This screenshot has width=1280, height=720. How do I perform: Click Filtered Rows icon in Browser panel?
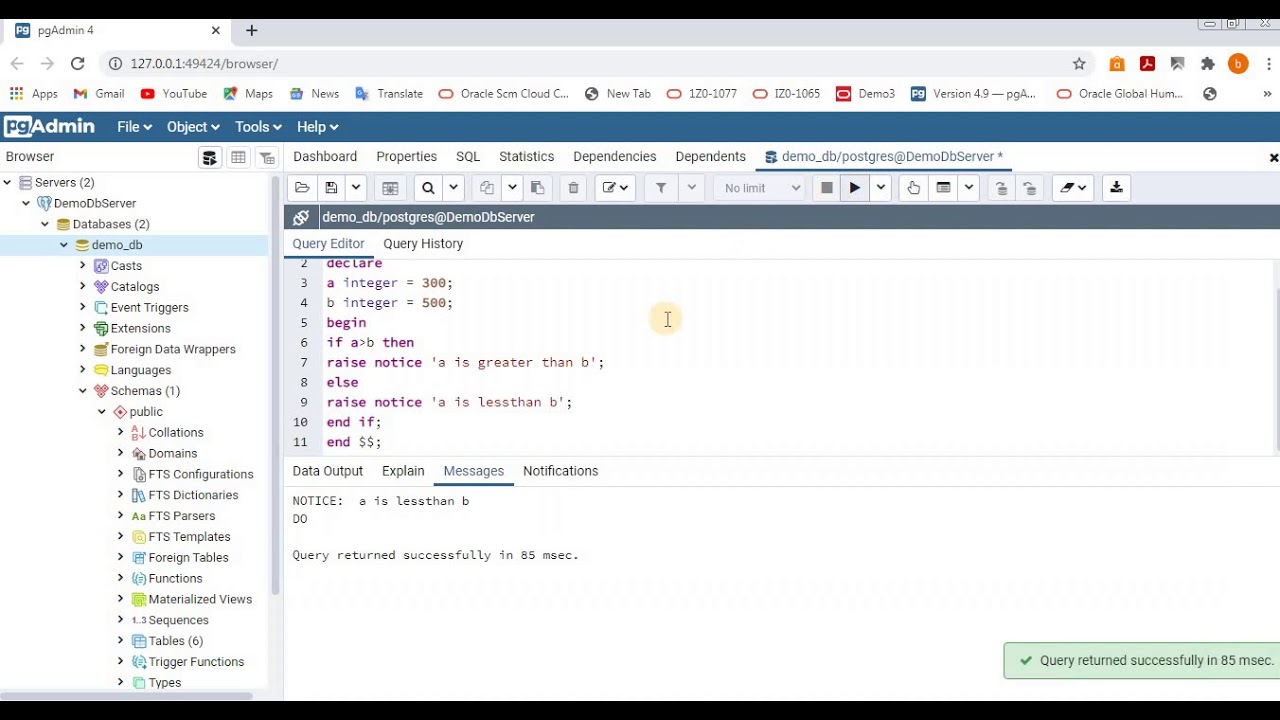267,157
